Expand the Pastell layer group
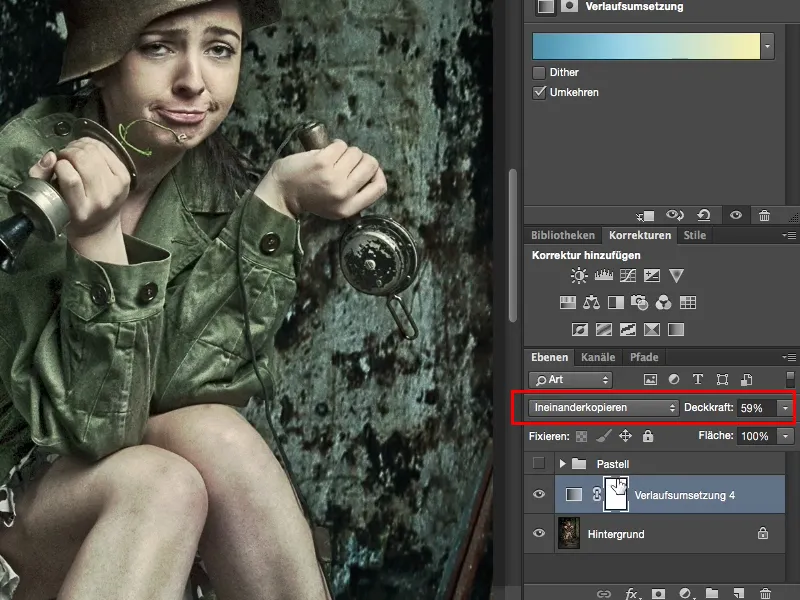Screen dimensions: 800x600 [565, 463]
